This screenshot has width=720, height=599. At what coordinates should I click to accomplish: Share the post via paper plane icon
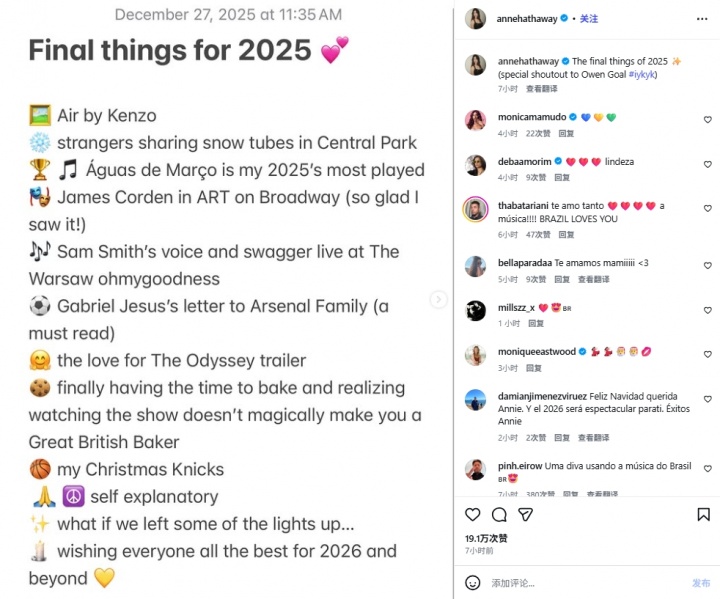pyautogui.click(x=525, y=515)
